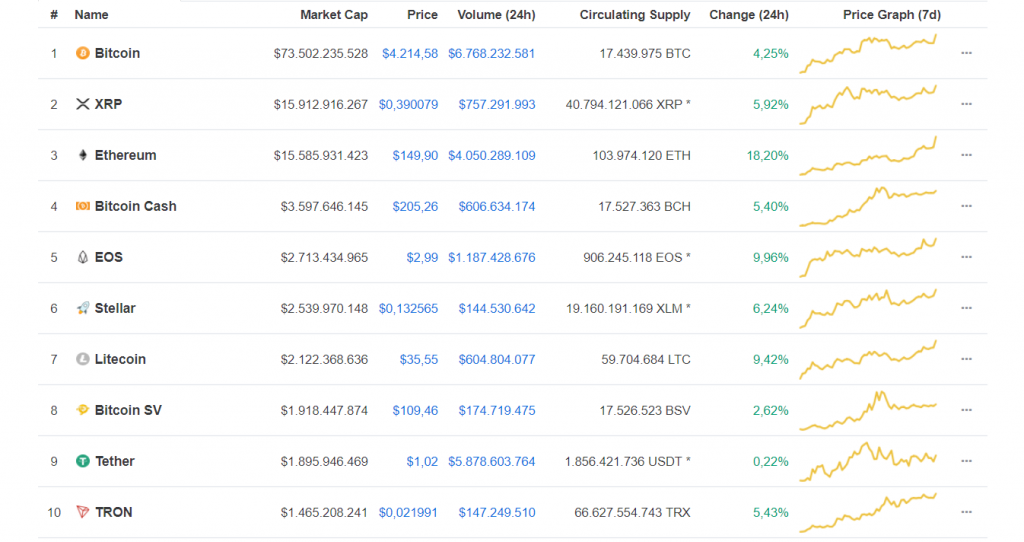The width and height of the screenshot is (1024, 542).
Task: Open the more options menu for Ethereum
Action: (x=967, y=155)
